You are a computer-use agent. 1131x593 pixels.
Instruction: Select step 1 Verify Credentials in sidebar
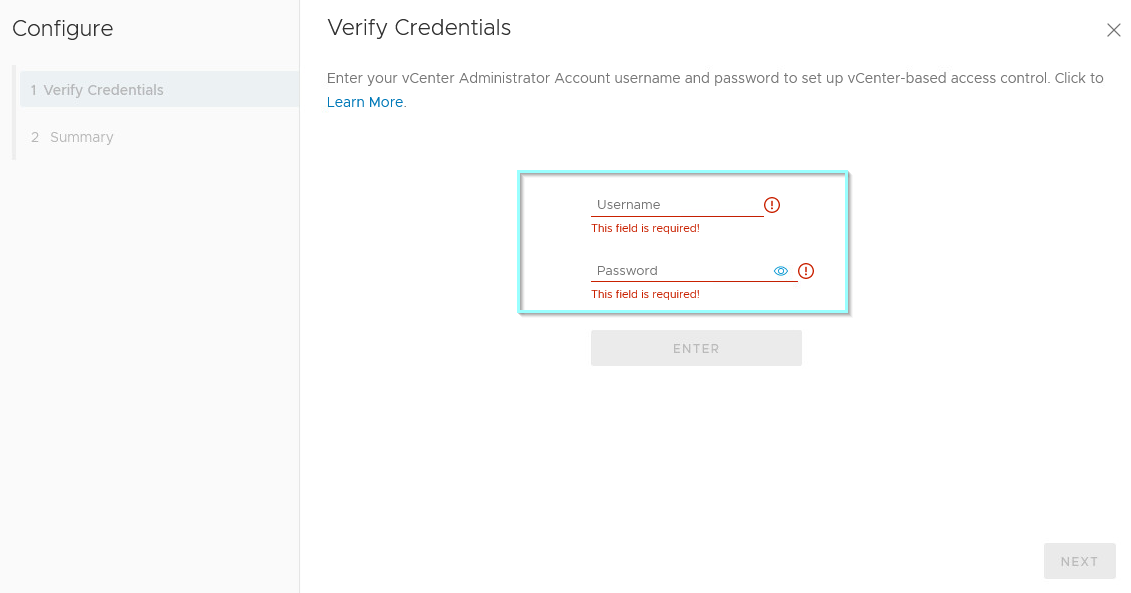point(159,89)
